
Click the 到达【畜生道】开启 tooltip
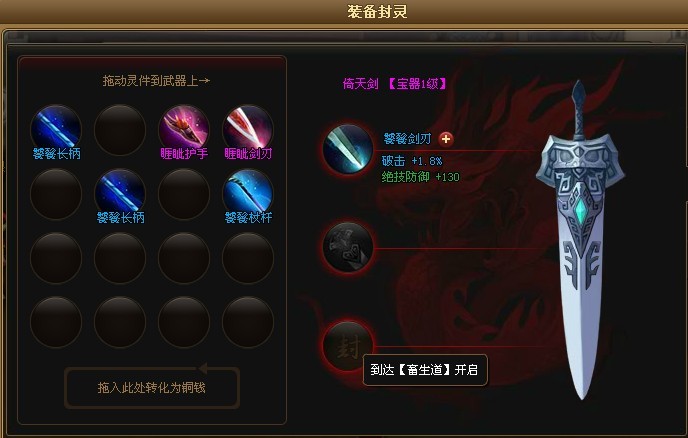pos(425,370)
